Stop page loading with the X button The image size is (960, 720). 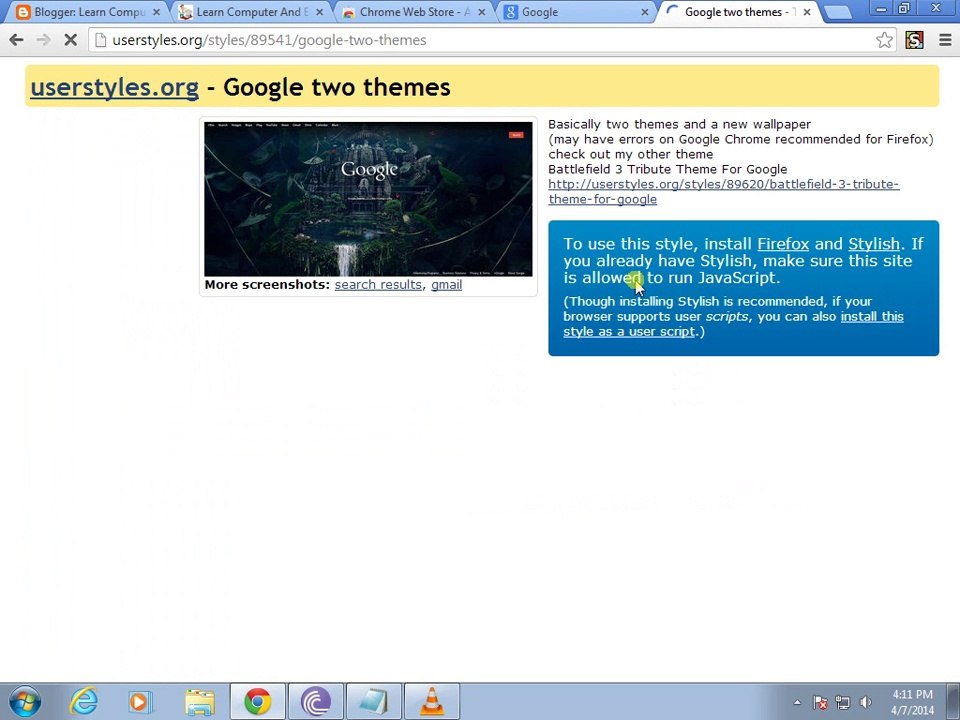tap(70, 40)
